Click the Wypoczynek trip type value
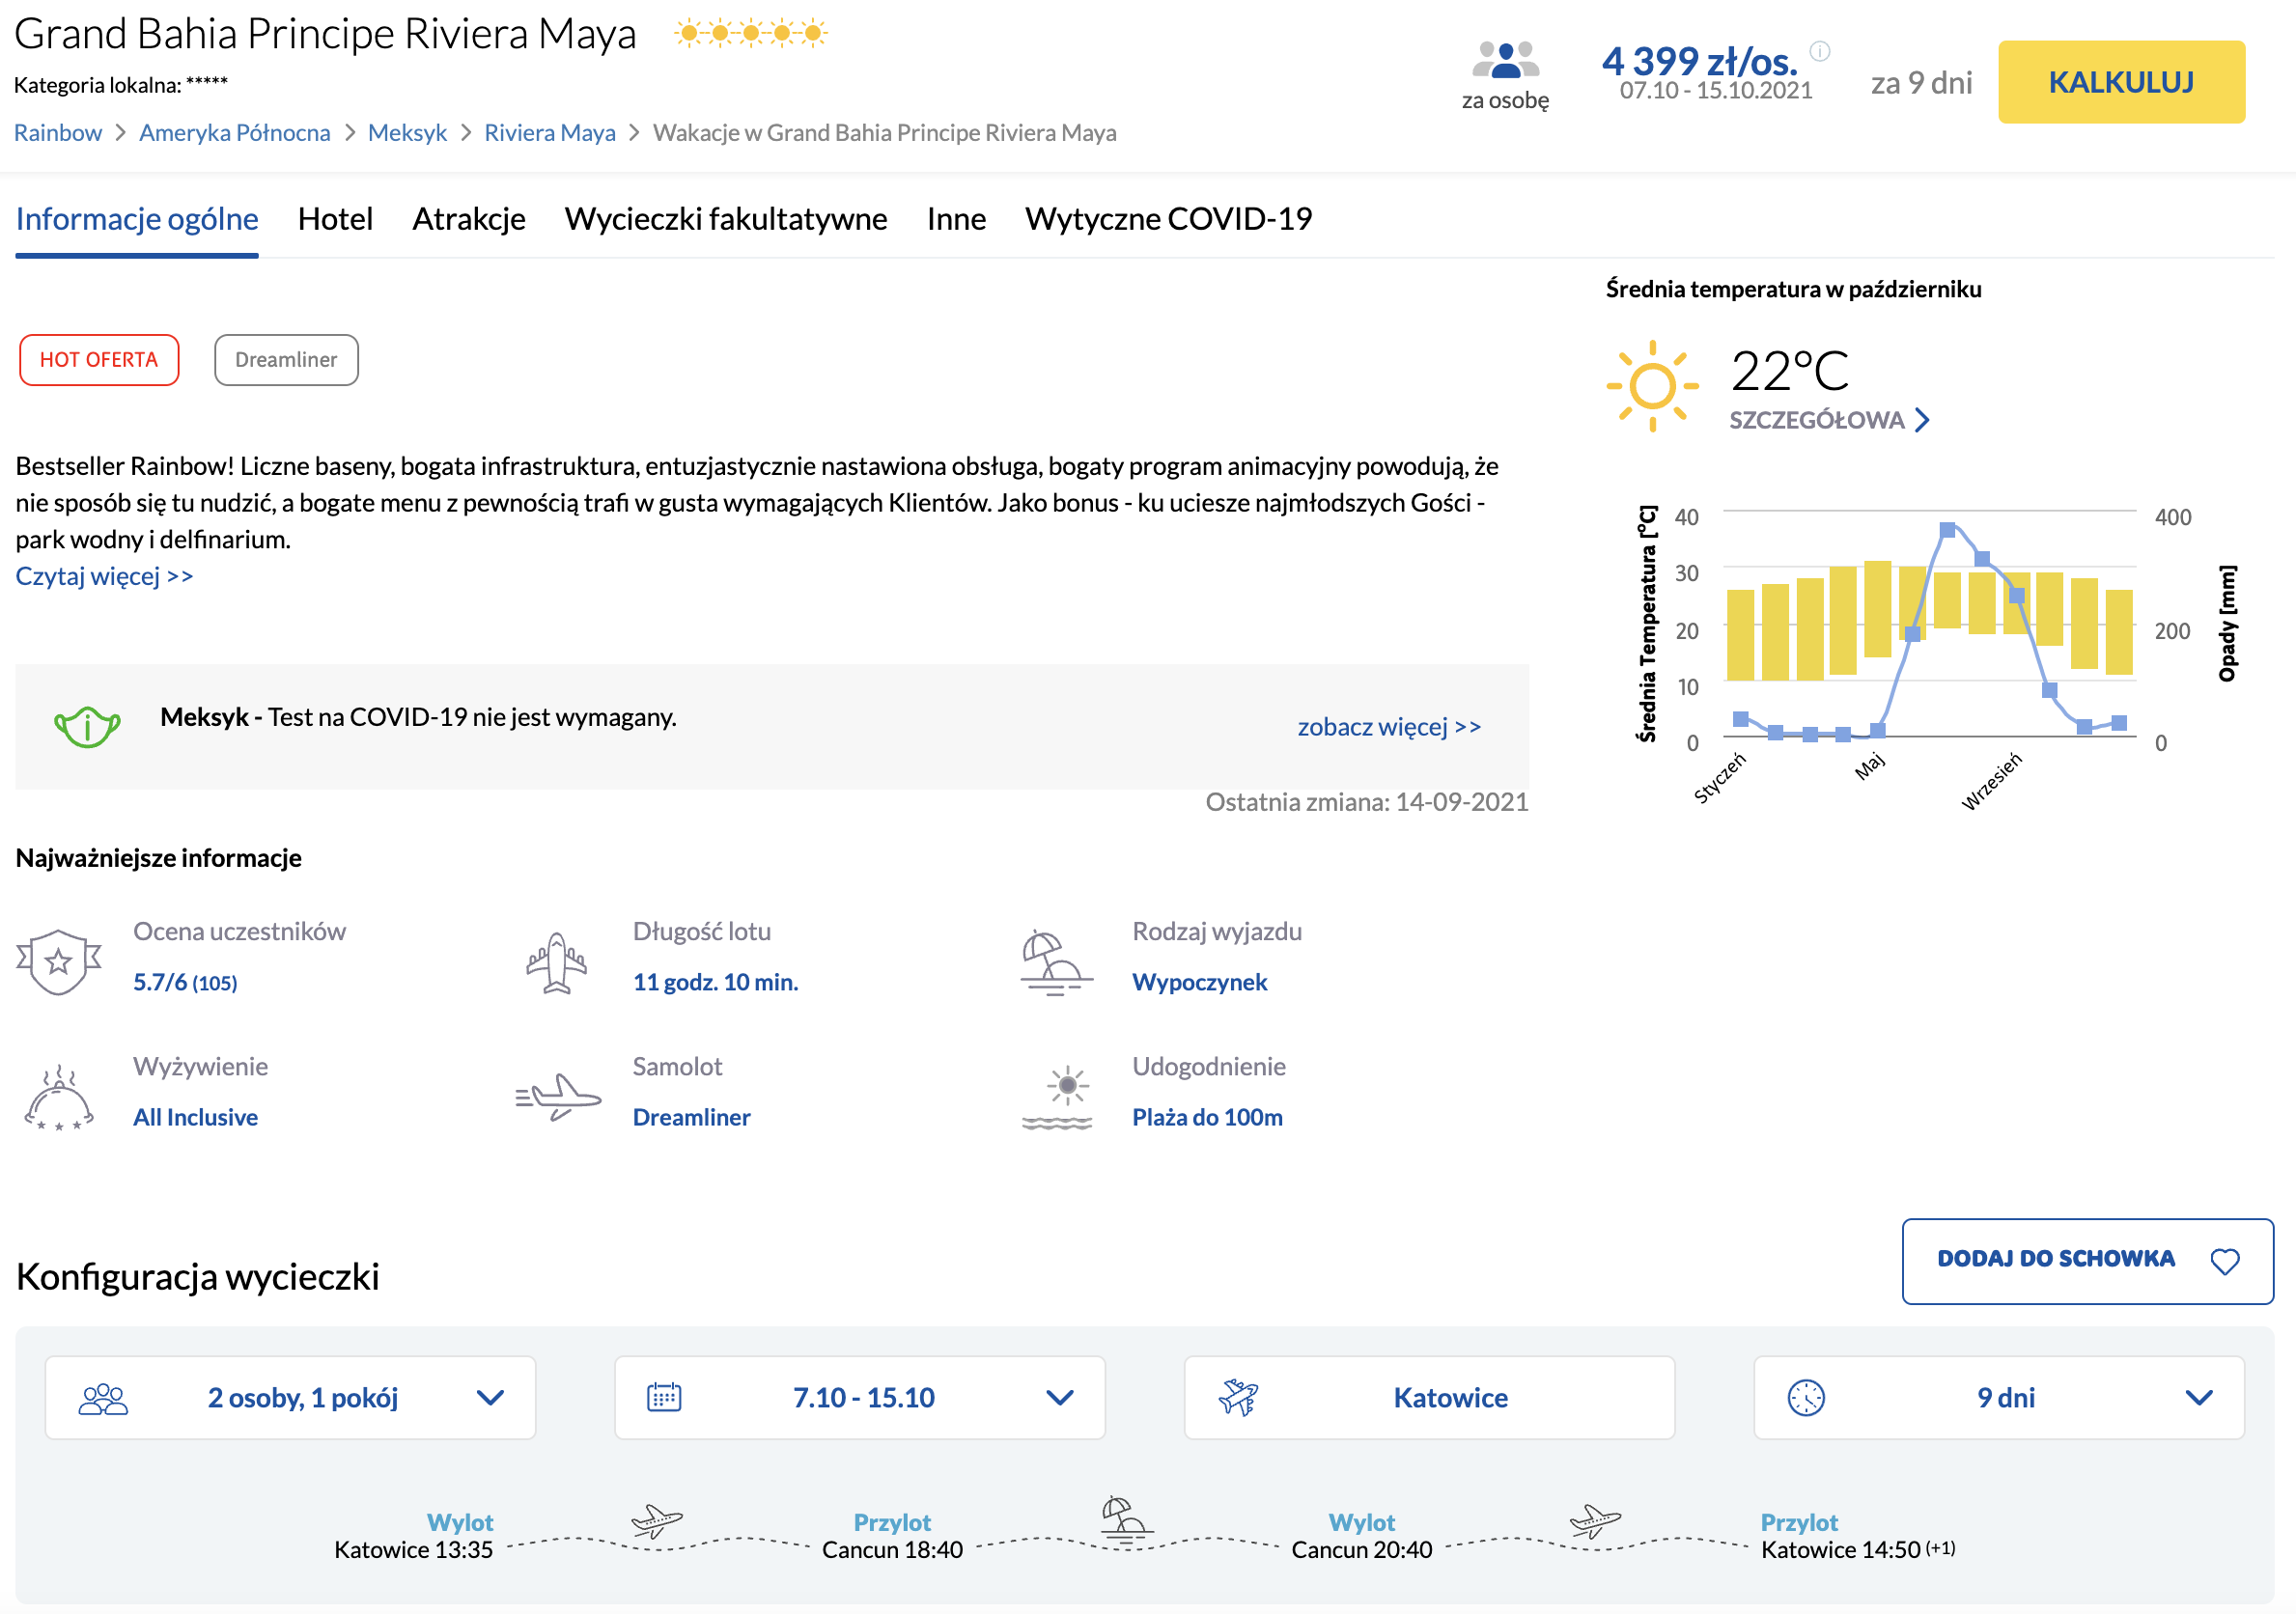The image size is (2296, 1614). click(x=1199, y=982)
